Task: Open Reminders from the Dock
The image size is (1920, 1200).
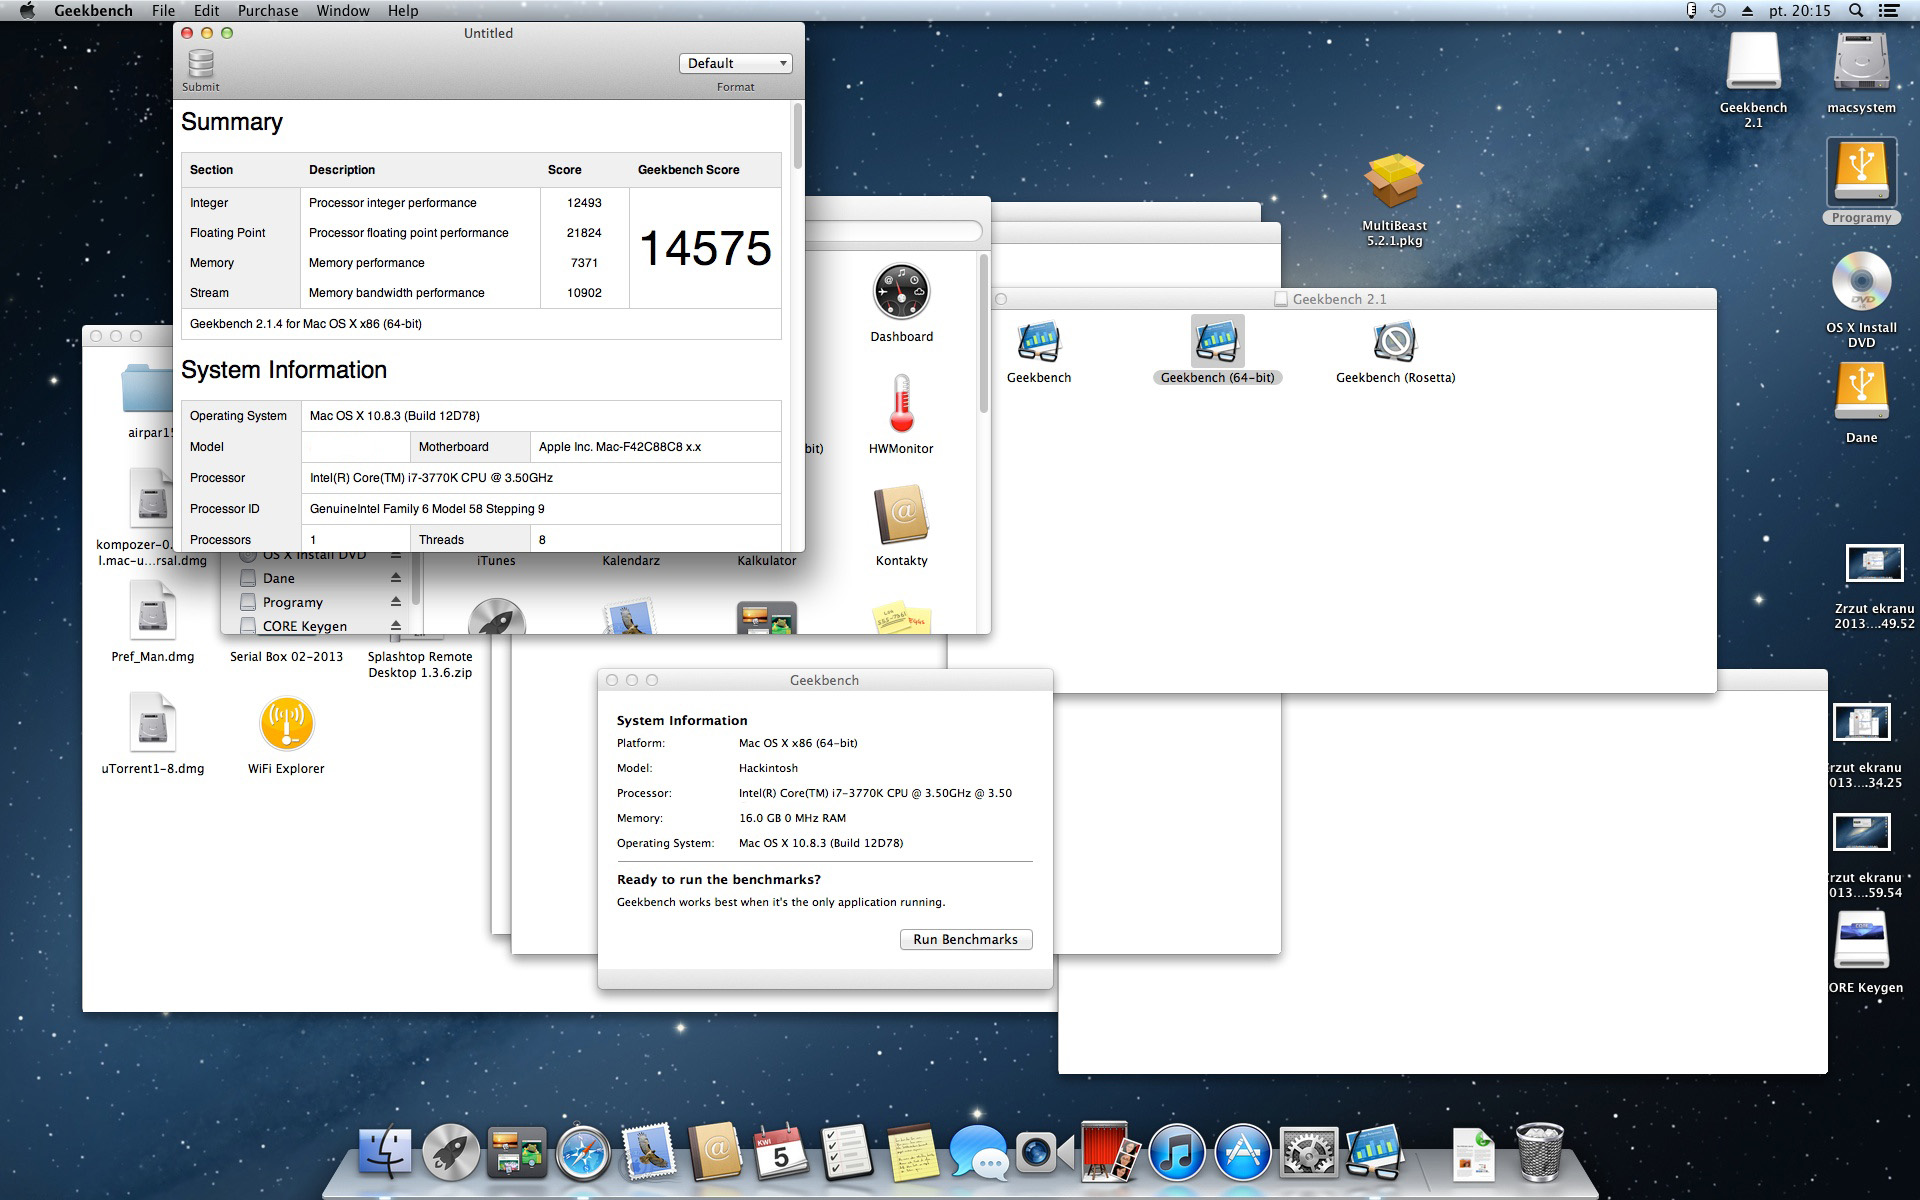Action: (x=847, y=1153)
